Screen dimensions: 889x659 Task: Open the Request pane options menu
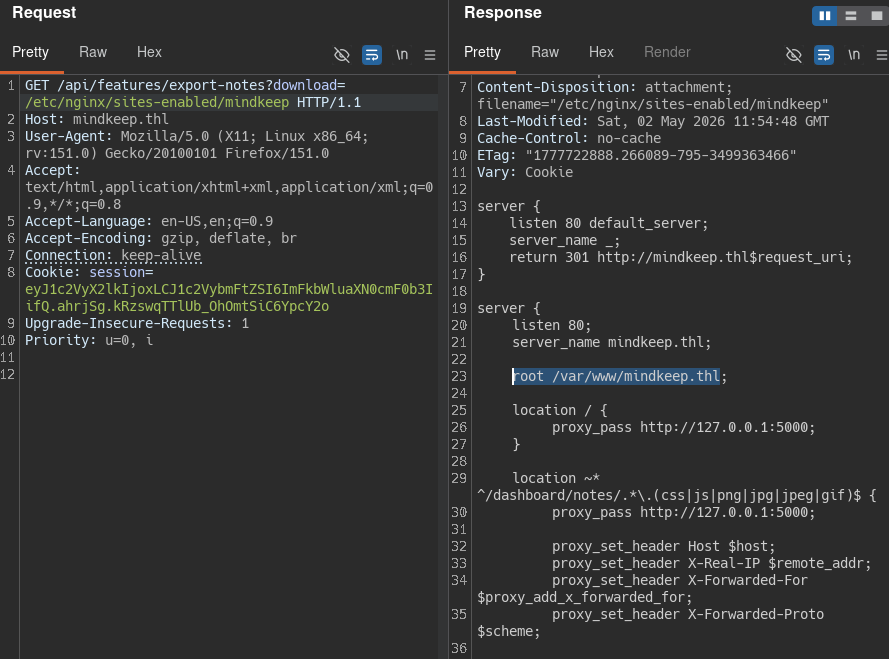430,54
